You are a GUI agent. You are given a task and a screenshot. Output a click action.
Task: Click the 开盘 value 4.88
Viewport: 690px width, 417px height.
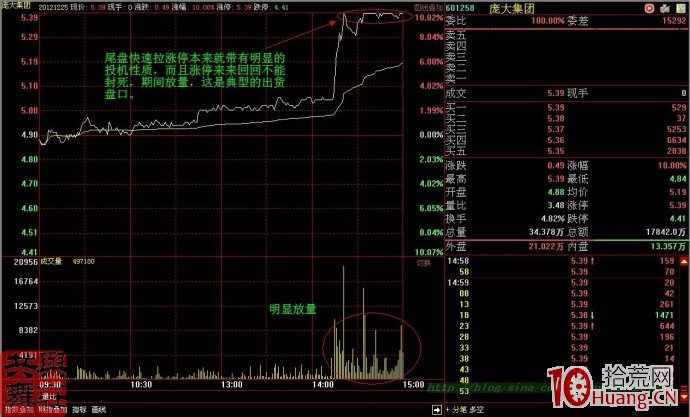click(x=556, y=192)
